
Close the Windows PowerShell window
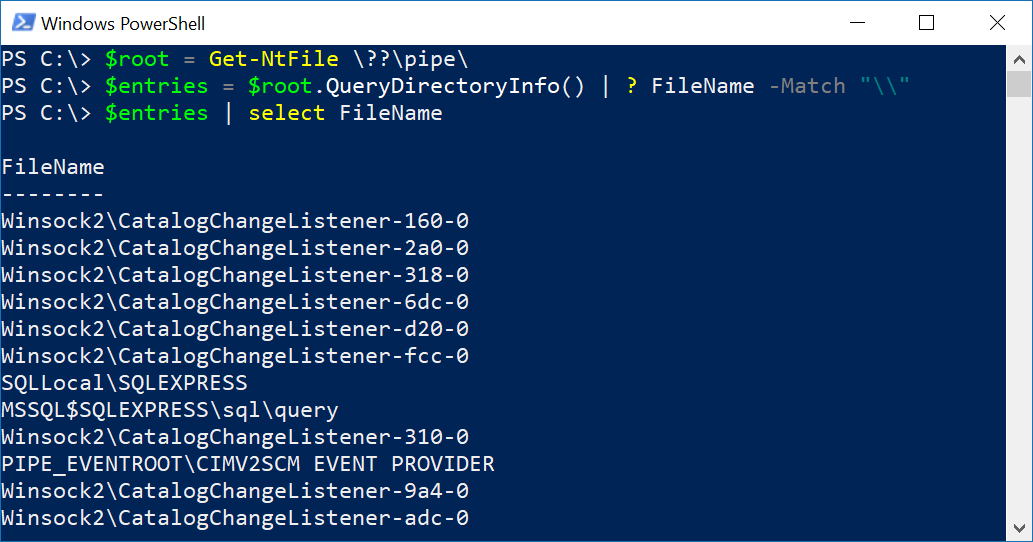pos(997,23)
